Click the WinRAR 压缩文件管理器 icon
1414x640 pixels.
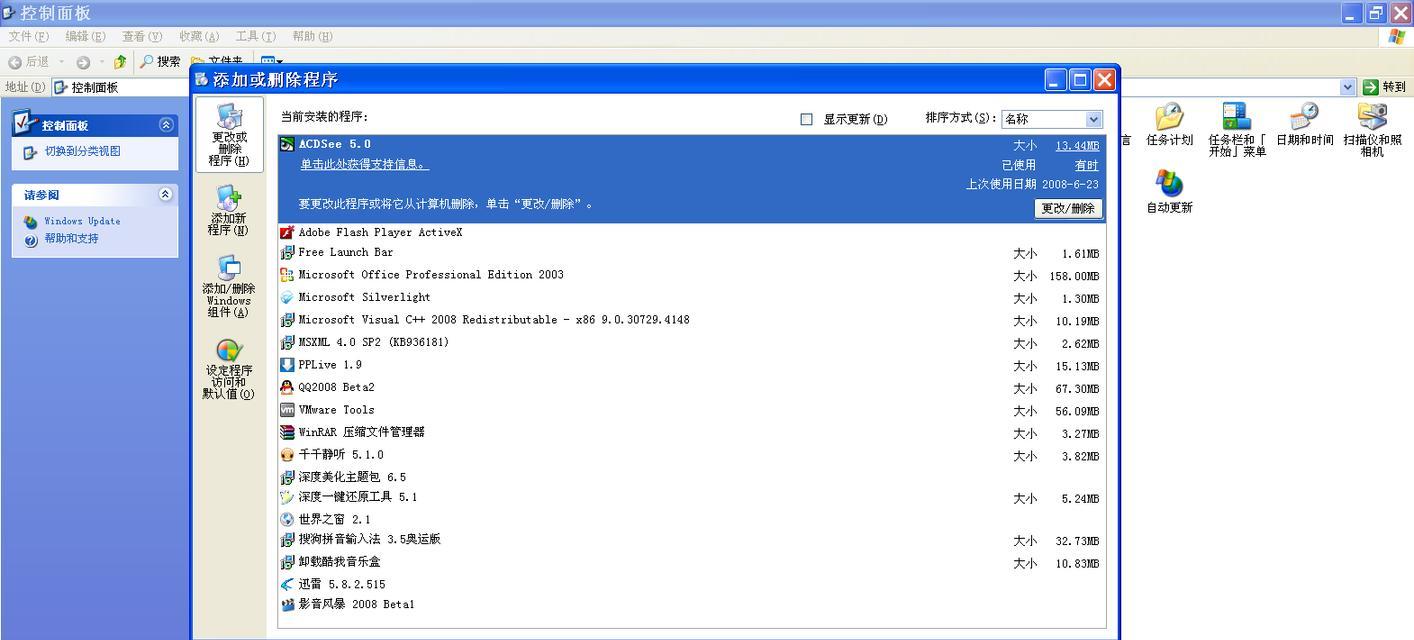pos(287,433)
